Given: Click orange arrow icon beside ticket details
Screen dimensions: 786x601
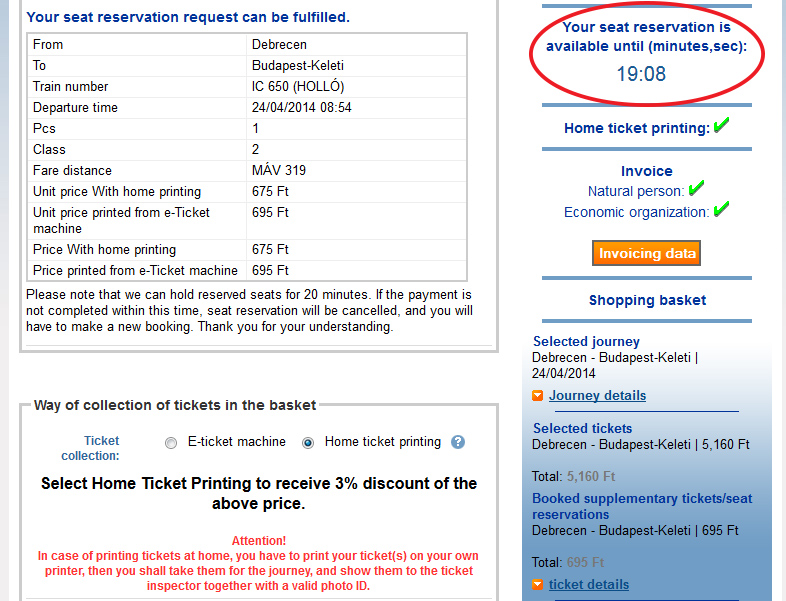Looking at the screenshot, I should [x=537, y=584].
